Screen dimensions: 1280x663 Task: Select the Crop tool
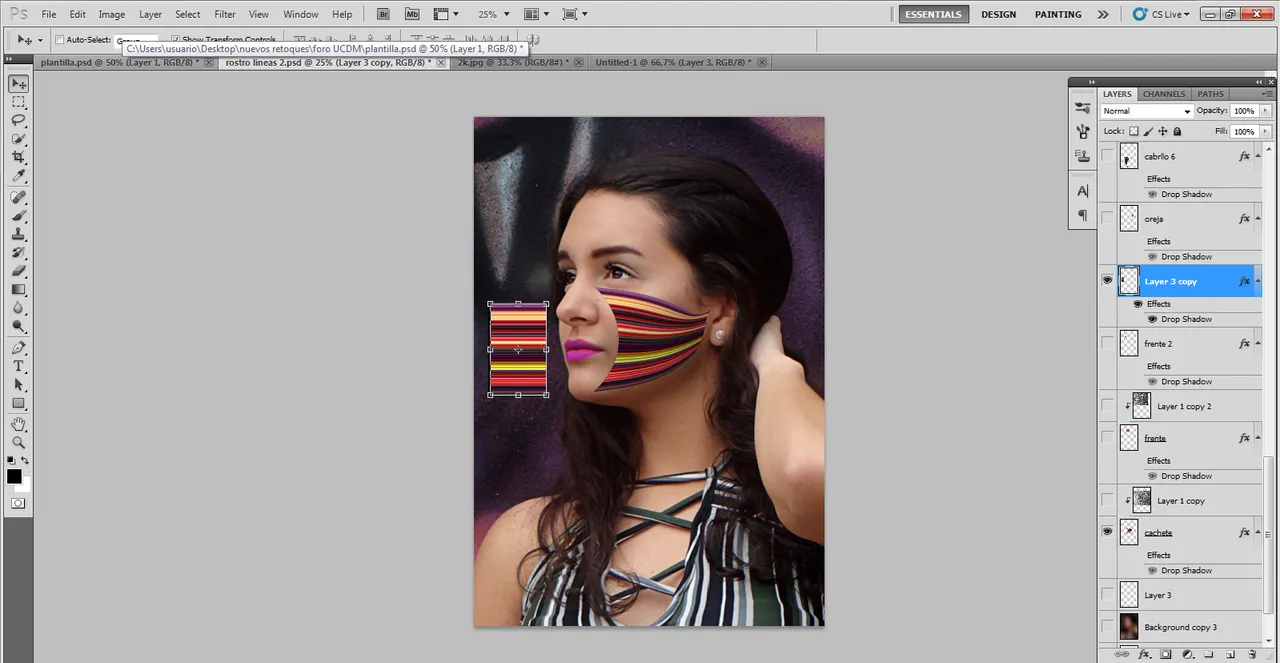coord(18,158)
